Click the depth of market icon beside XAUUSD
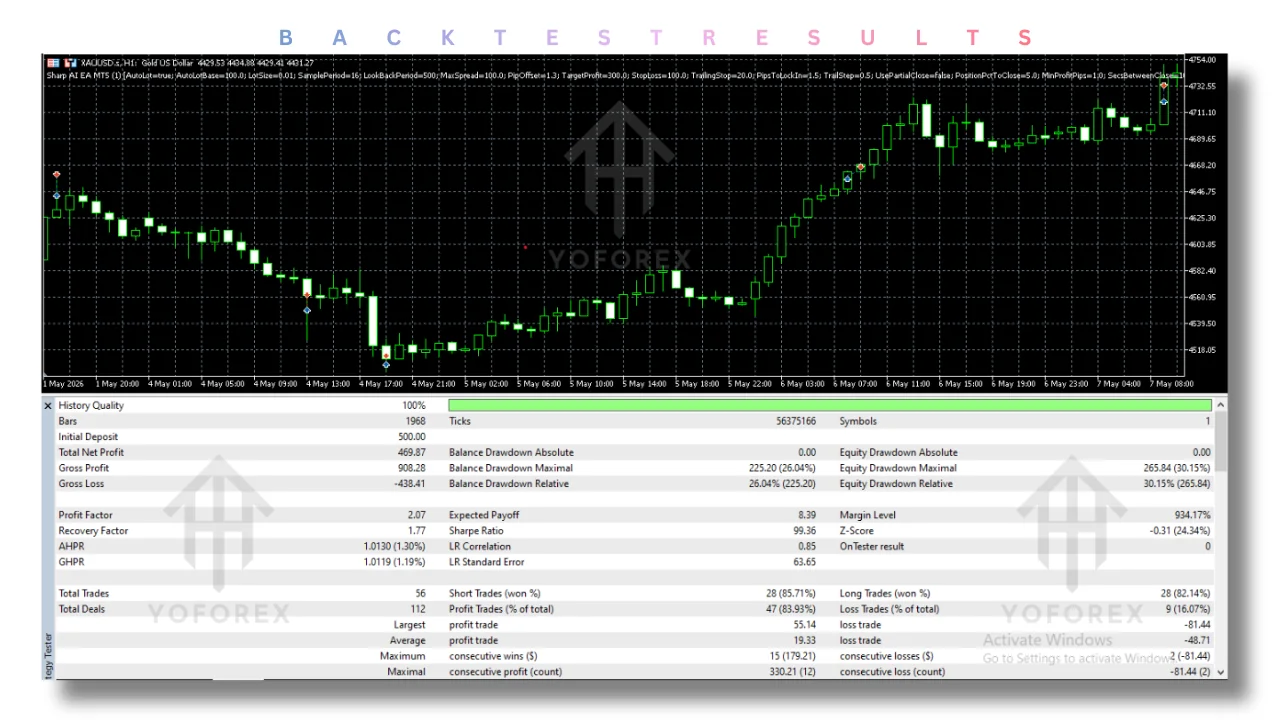This screenshot has height=720, width=1280. click(71, 62)
